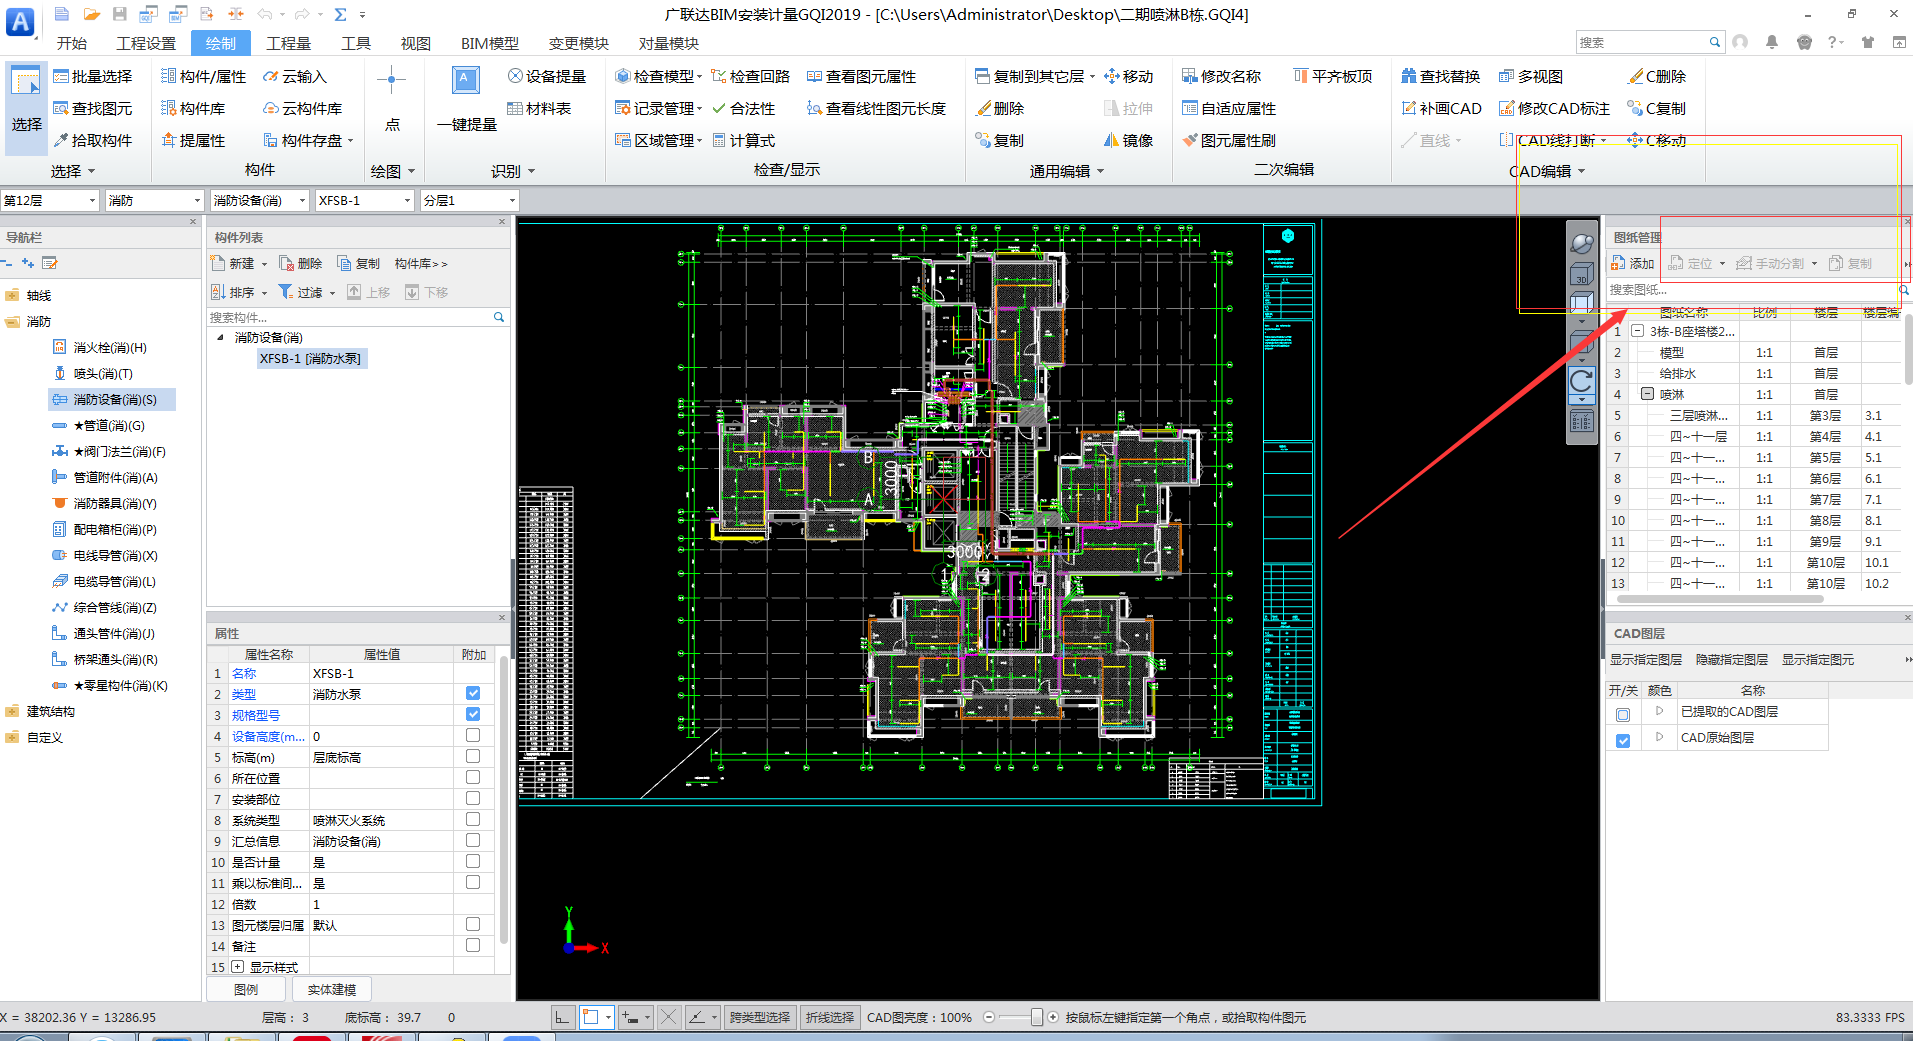Click the rotate view icon on canvas toolbar
The image size is (1913, 1041).
(1582, 381)
